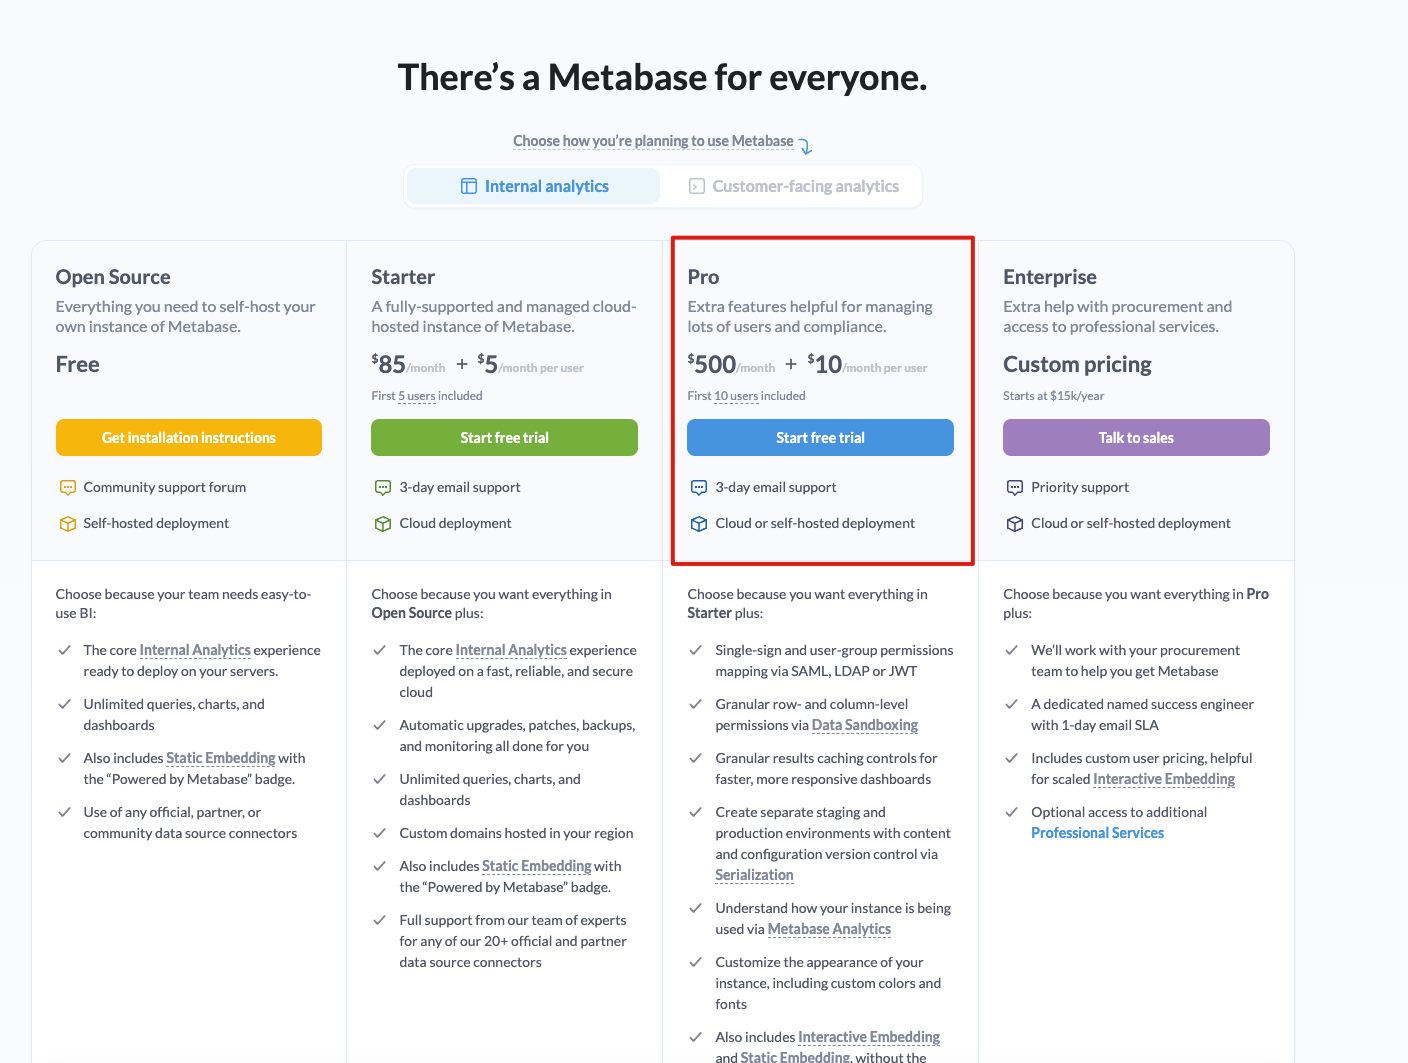1408x1063 pixels.
Task: Start the free trial for Starter plan
Action: [504, 438]
